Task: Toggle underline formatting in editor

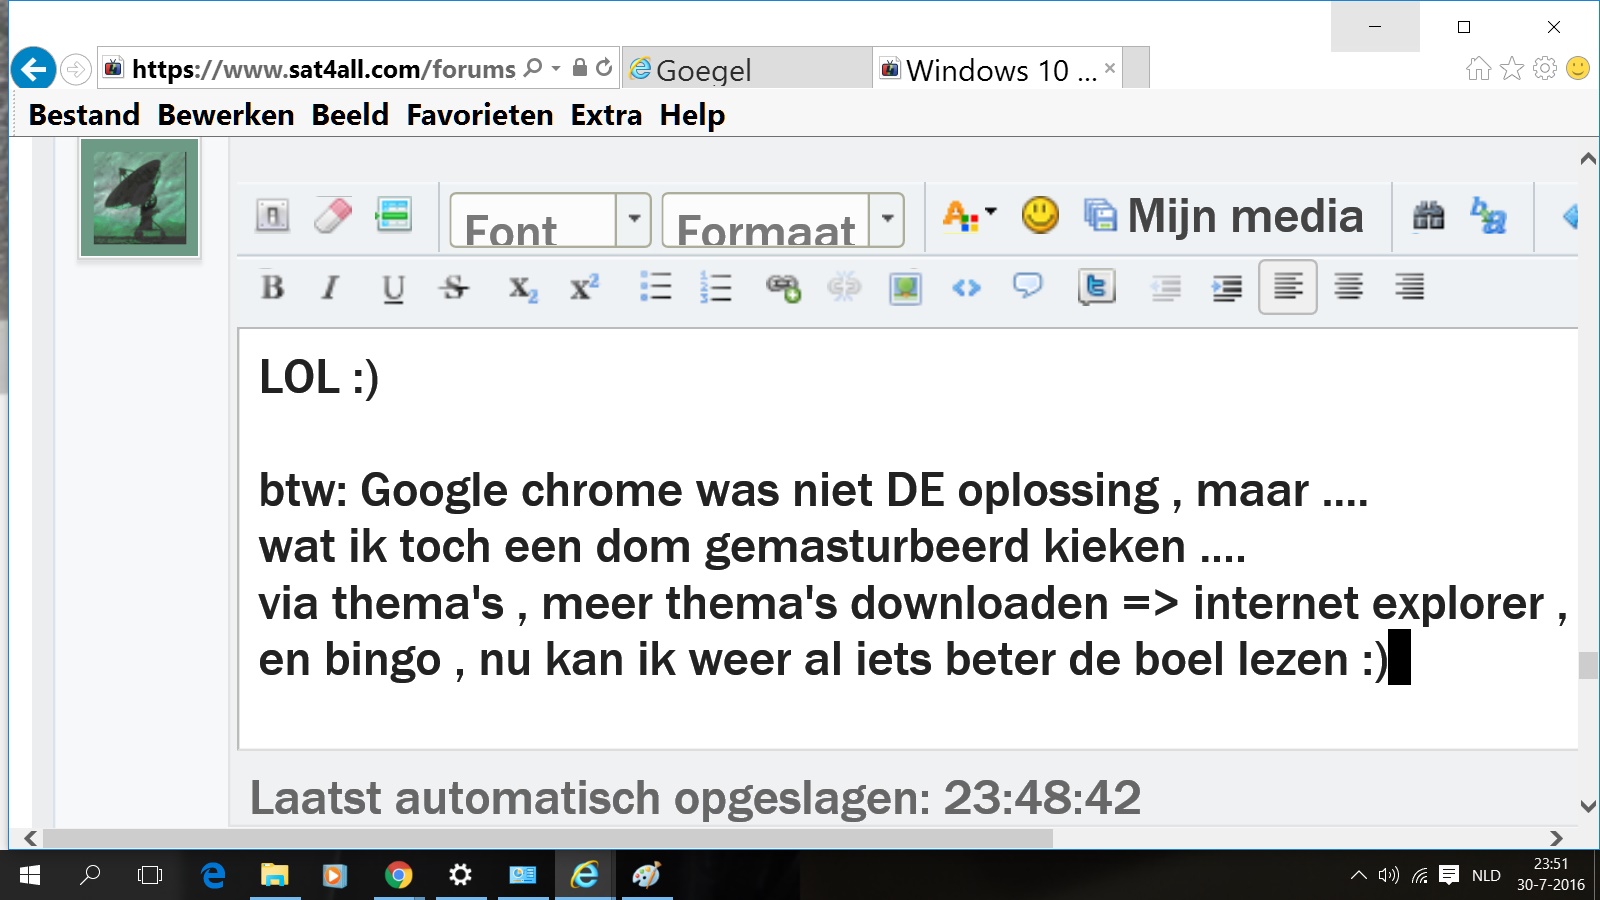Action: pos(393,288)
